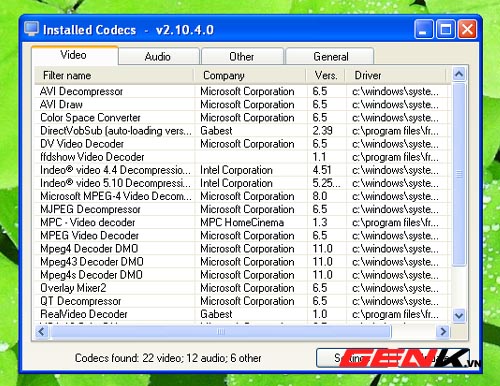Click the horizontal scrollbar left arrow
This screenshot has height=386, width=500.
click(42, 332)
